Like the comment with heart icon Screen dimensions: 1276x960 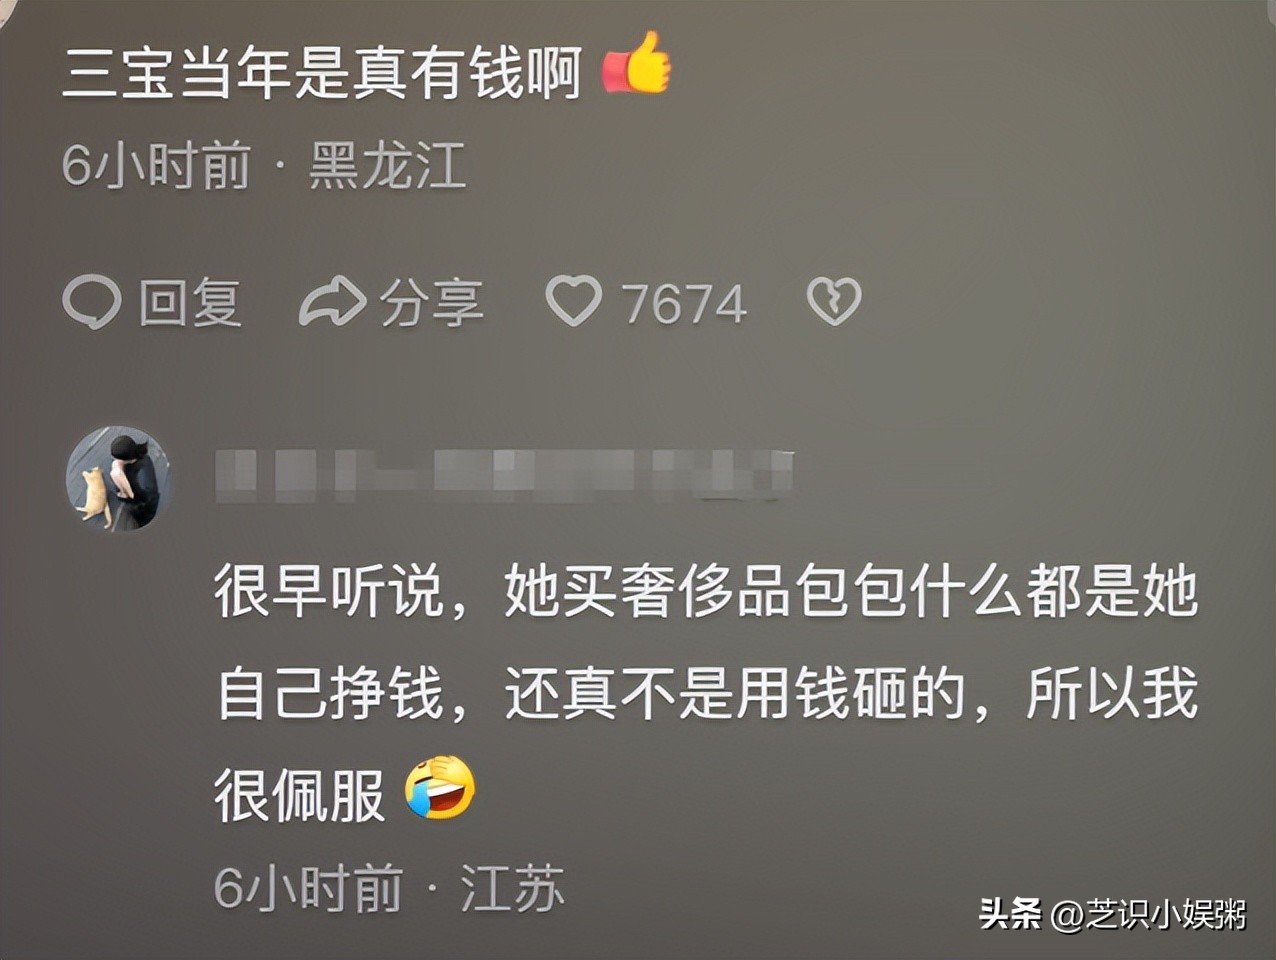pos(574,301)
